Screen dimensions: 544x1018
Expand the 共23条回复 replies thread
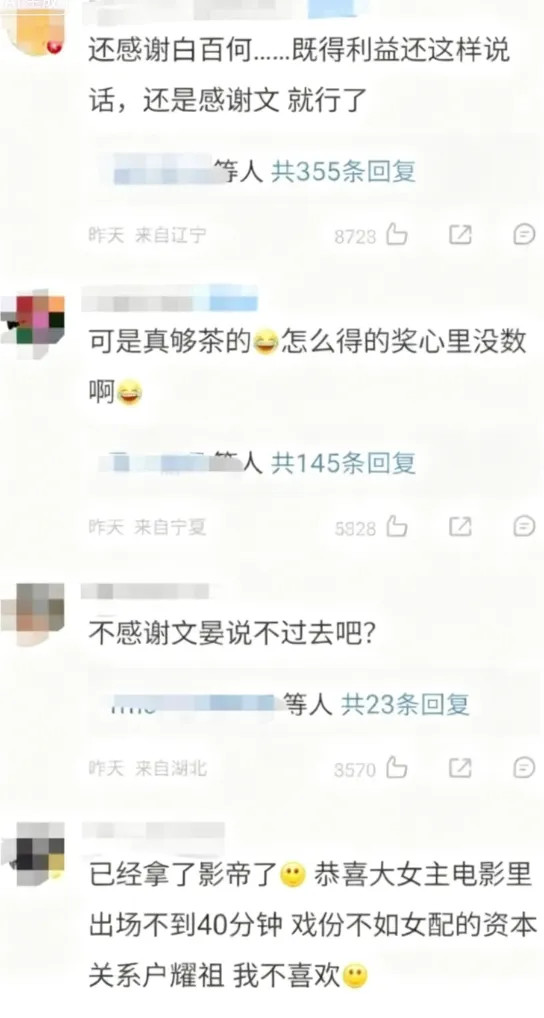[x=405, y=704]
